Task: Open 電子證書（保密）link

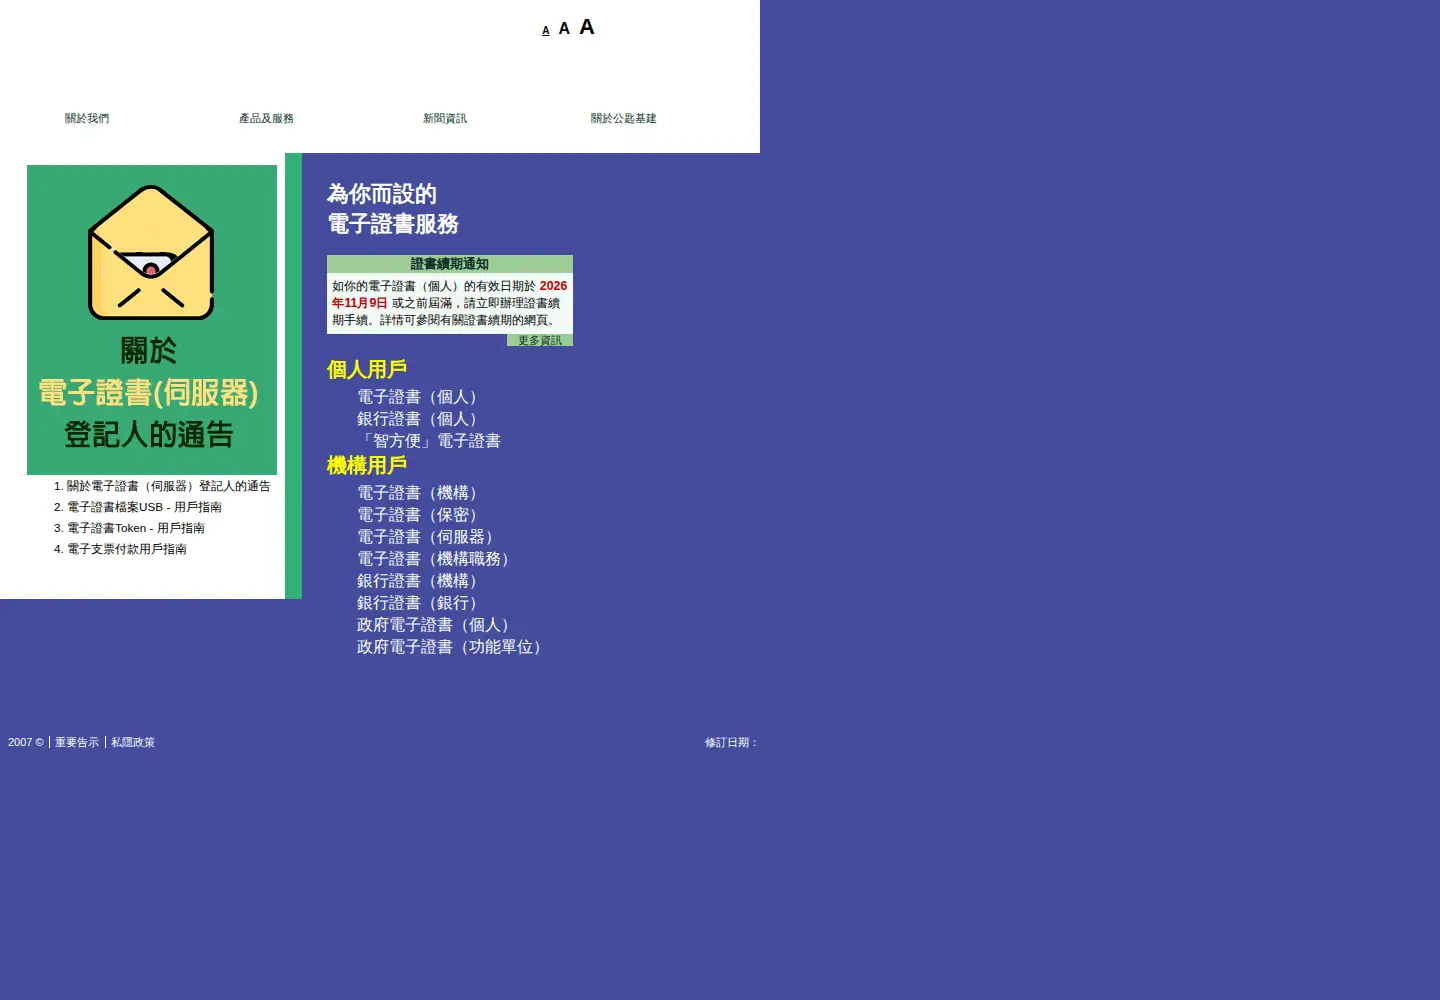Action: [x=421, y=515]
